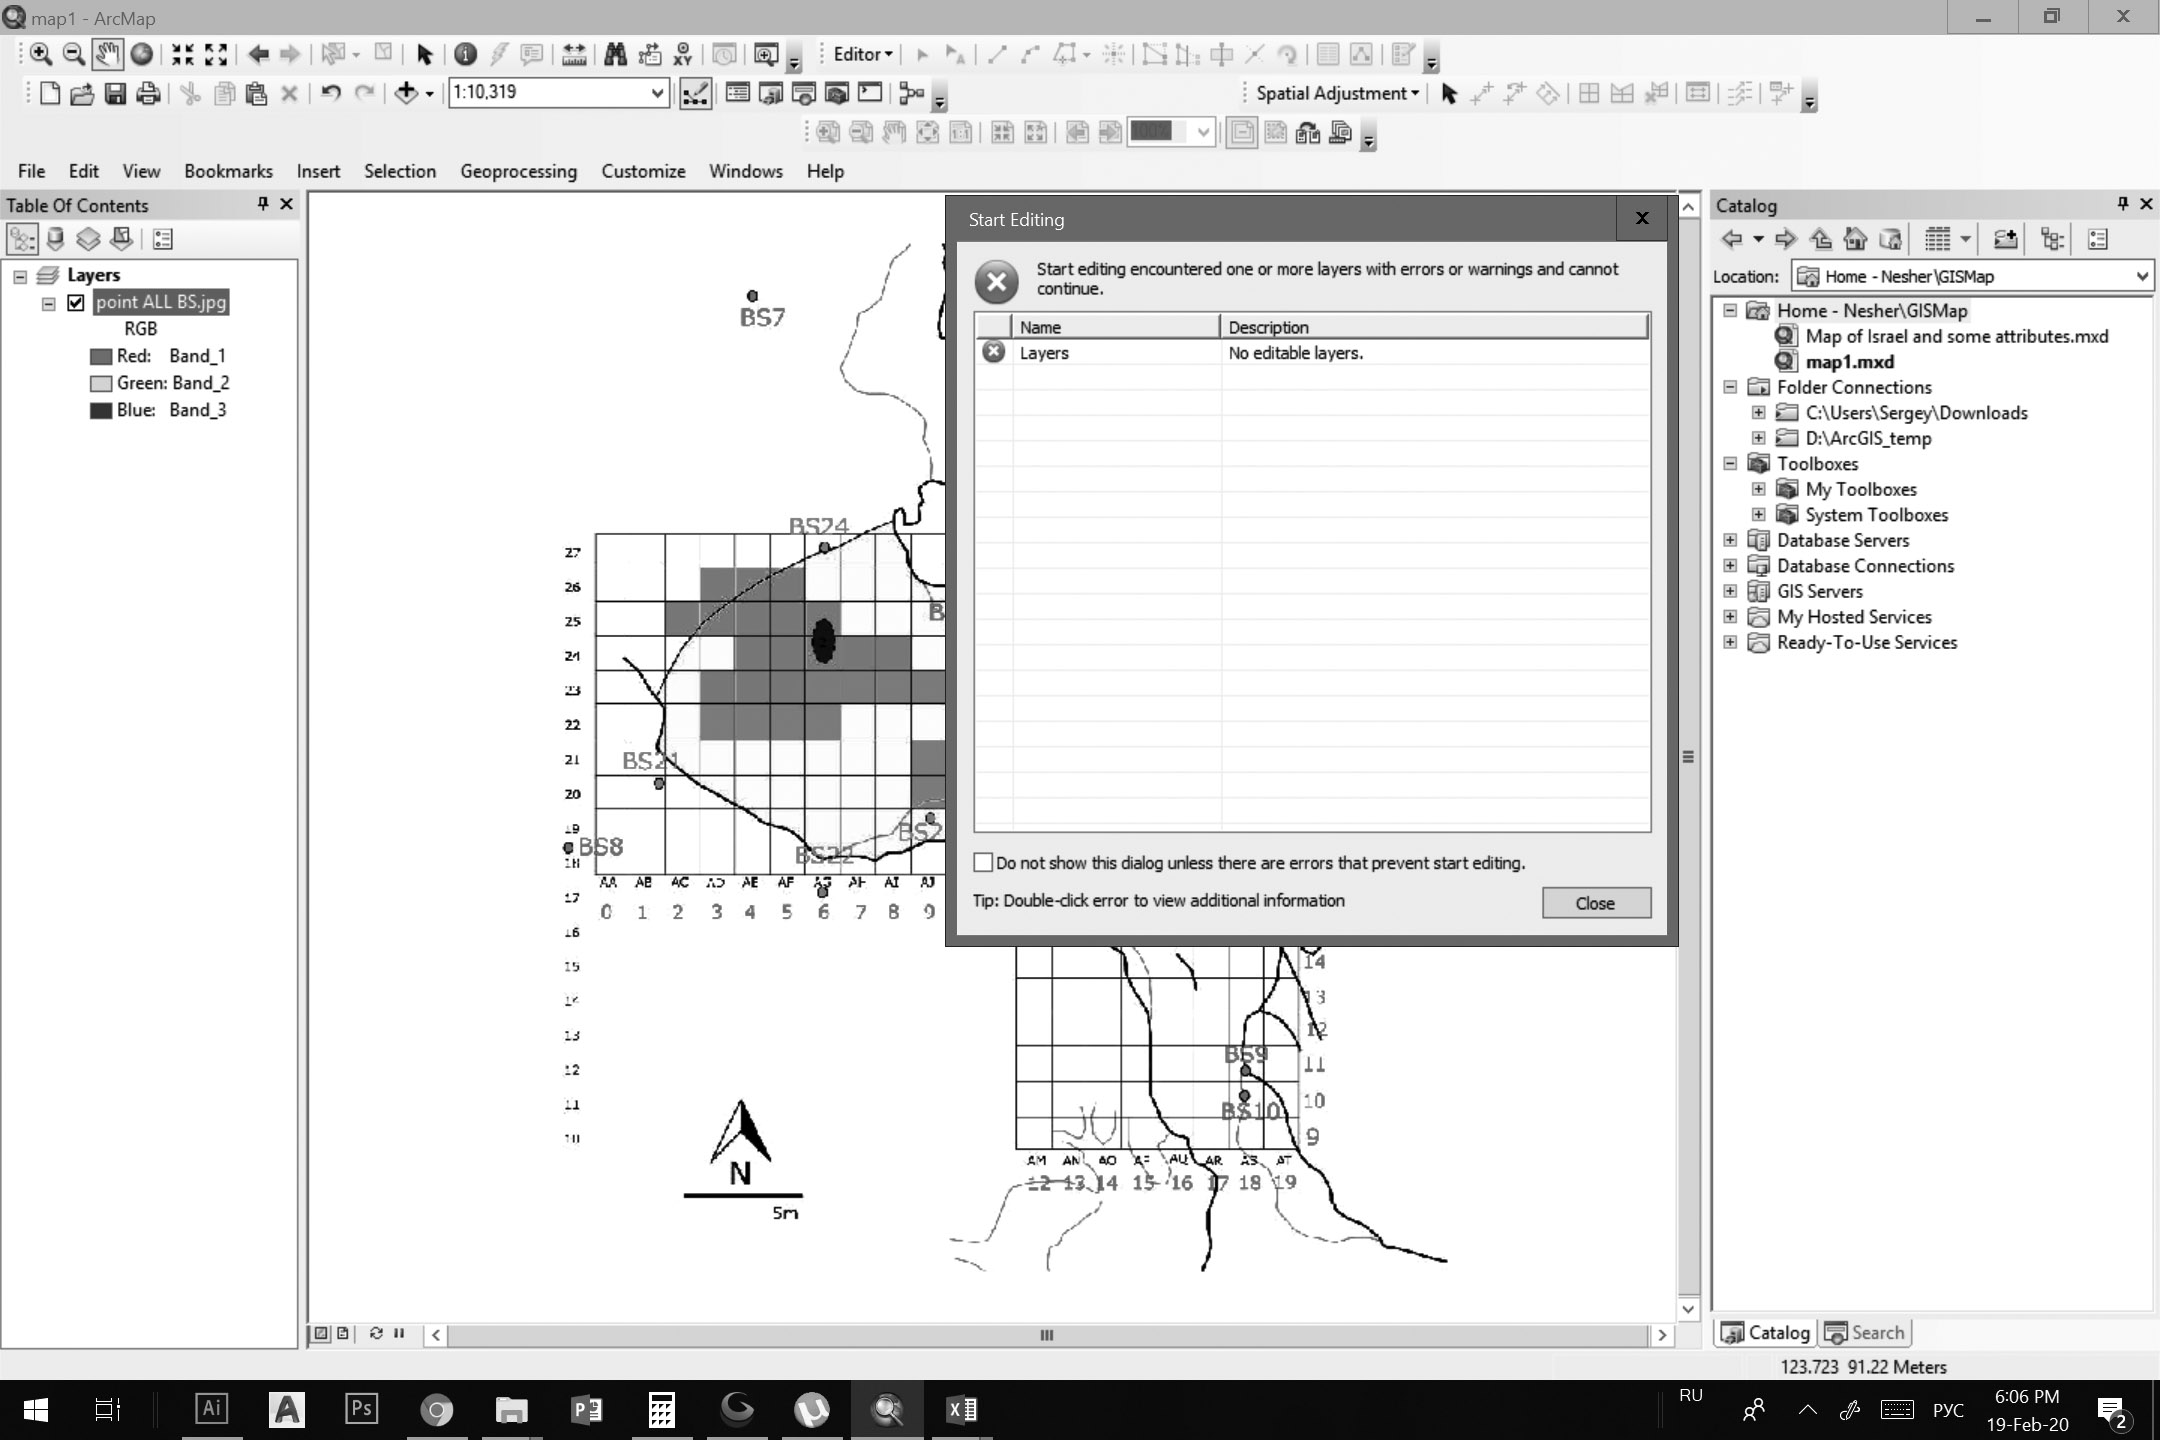Screen dimensions: 2160x1440
Task: Select the Zoom In tool
Action: tap(40, 55)
